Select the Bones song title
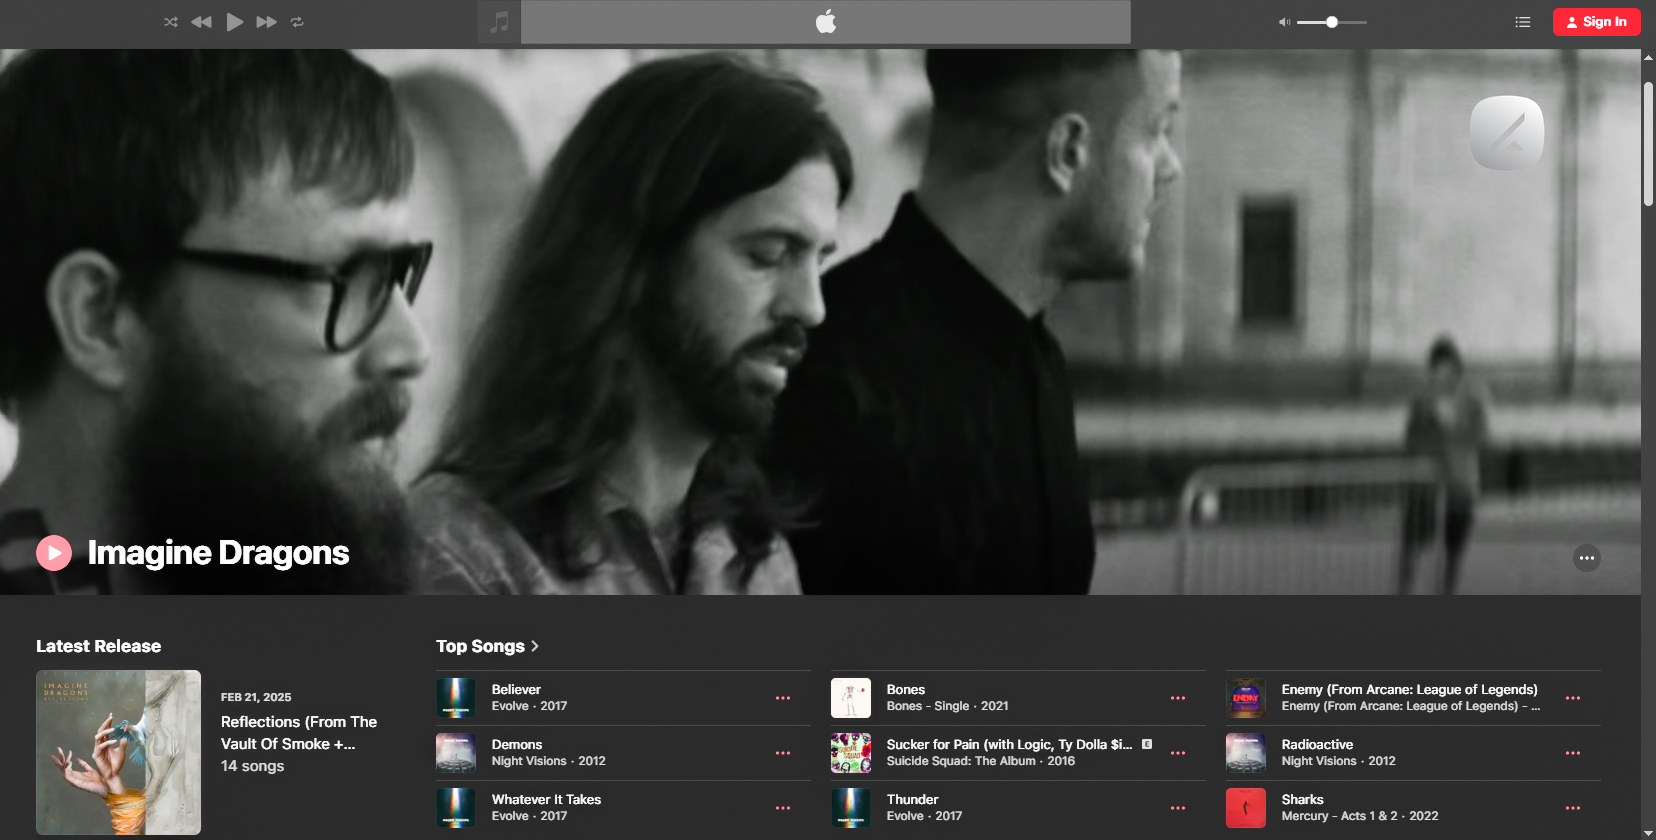 tap(906, 690)
